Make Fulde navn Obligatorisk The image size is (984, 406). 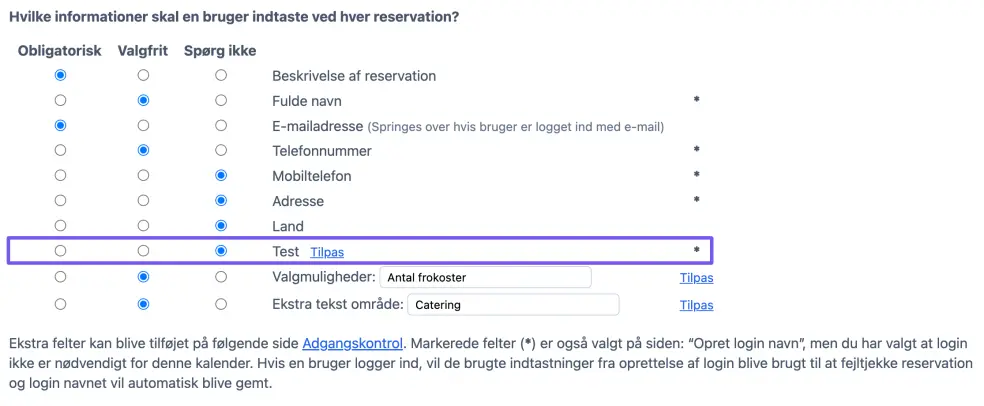tap(61, 100)
